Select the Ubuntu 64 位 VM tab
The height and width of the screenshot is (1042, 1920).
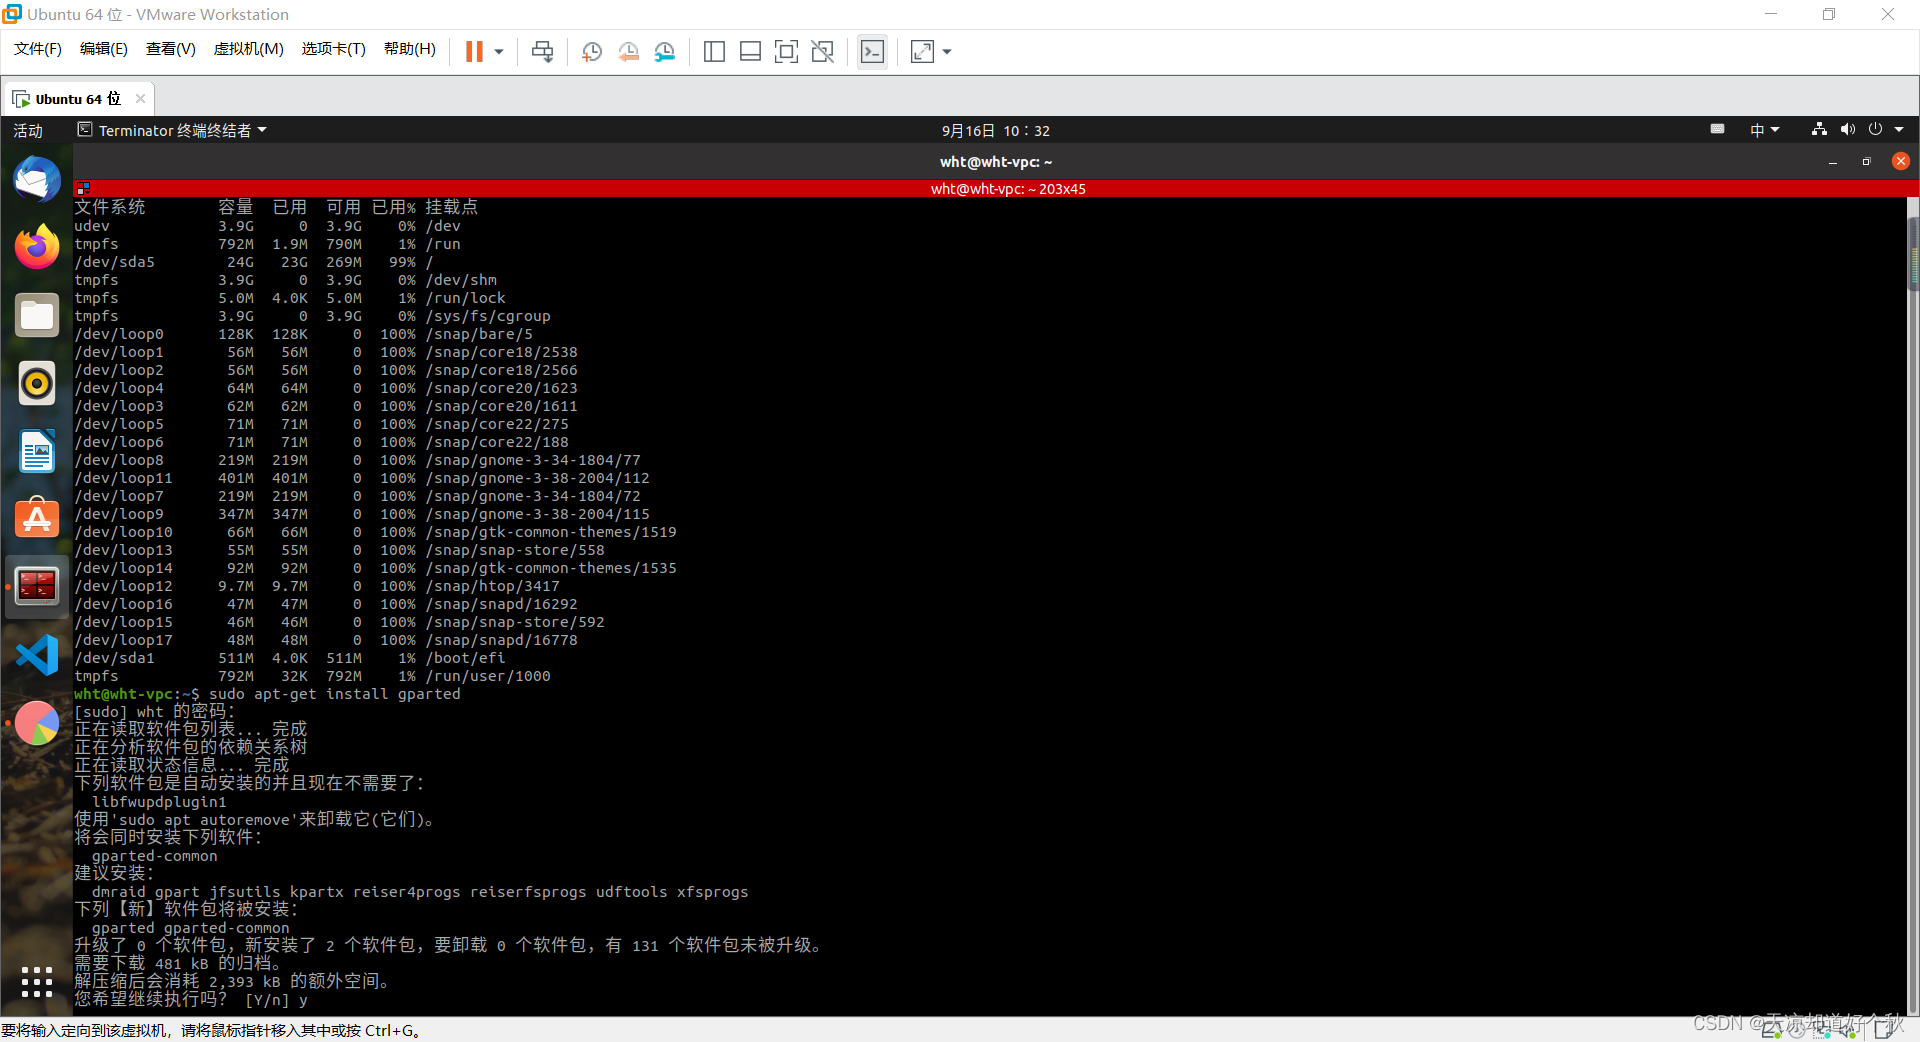click(78, 99)
